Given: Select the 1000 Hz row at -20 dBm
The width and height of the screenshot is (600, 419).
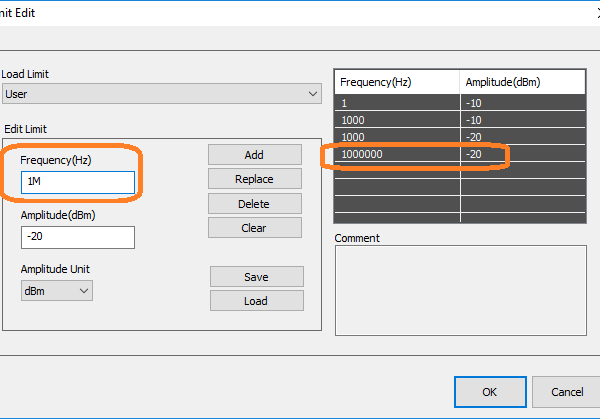Looking at the screenshot, I should pyautogui.click(x=397, y=138).
